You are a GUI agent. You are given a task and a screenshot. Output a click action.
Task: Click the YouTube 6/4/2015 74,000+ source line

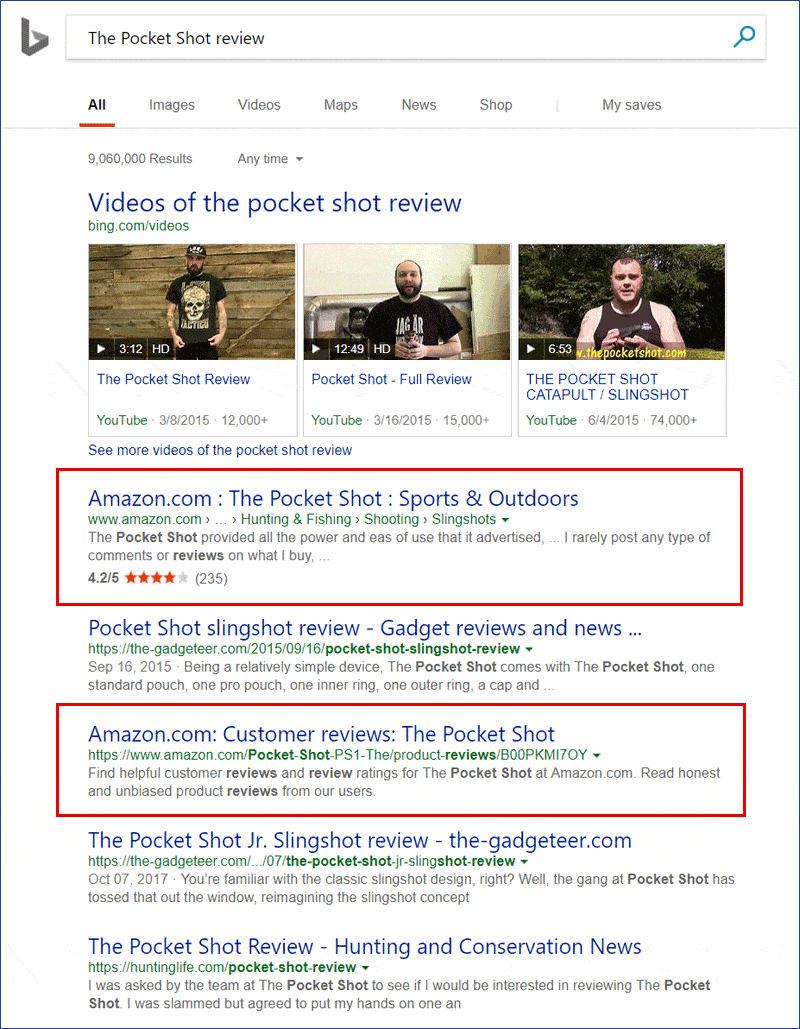[x=611, y=420]
